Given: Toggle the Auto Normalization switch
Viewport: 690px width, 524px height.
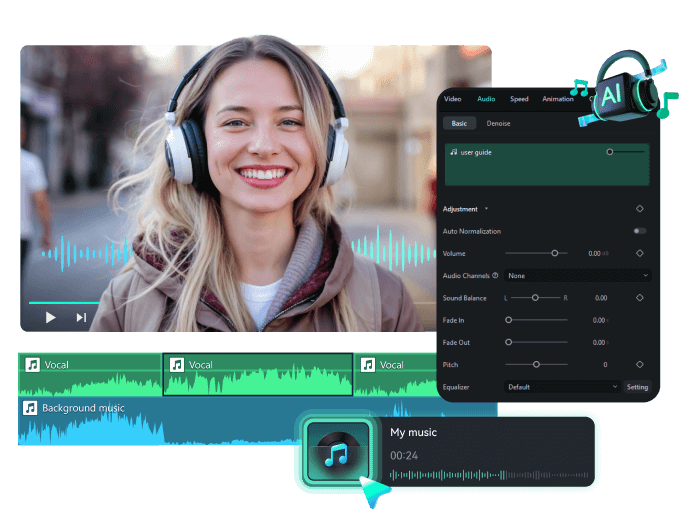Looking at the screenshot, I should coord(639,231).
